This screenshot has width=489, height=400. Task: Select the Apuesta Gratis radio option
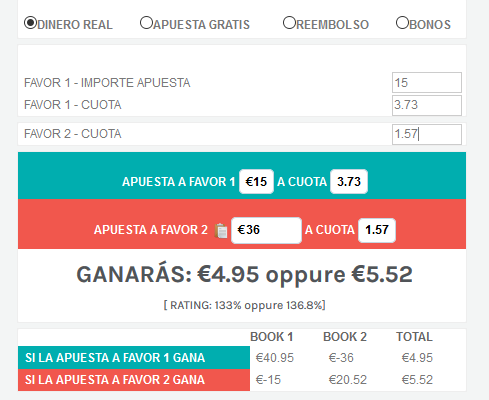(x=146, y=23)
